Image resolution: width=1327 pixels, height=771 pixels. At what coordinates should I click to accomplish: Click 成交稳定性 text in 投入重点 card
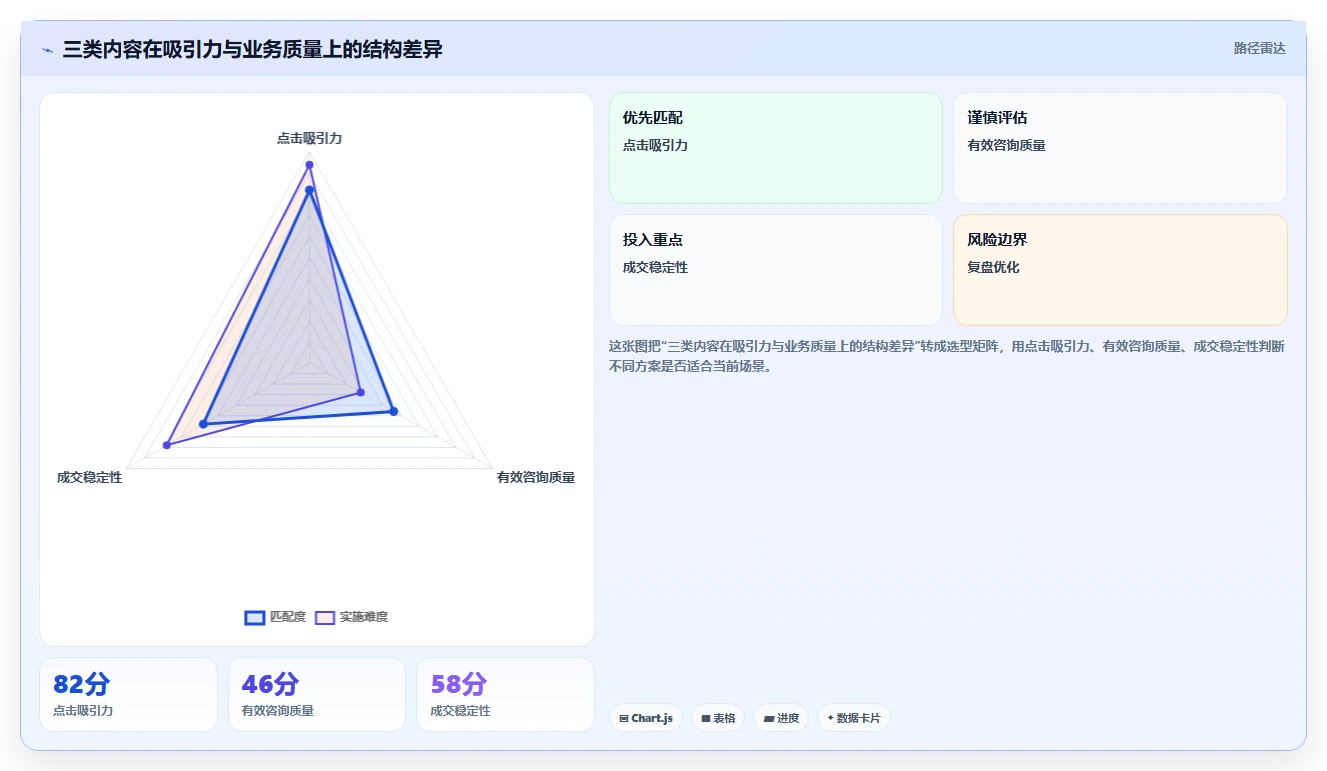656,267
